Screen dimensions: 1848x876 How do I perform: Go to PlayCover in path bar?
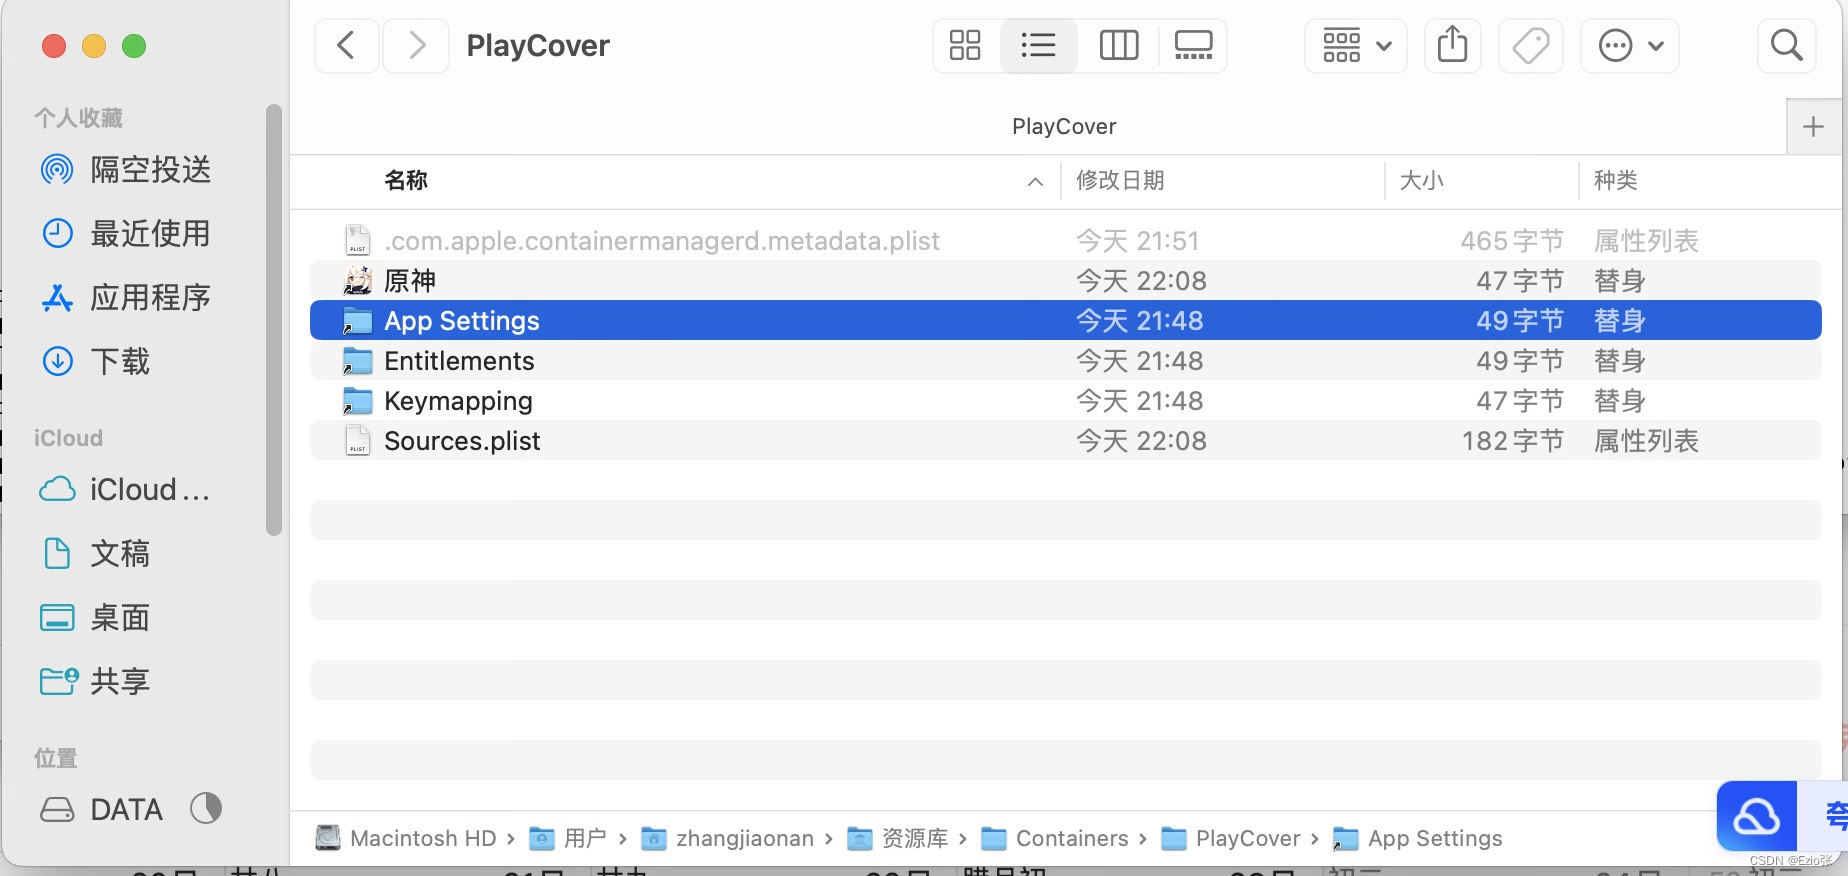coord(1231,838)
